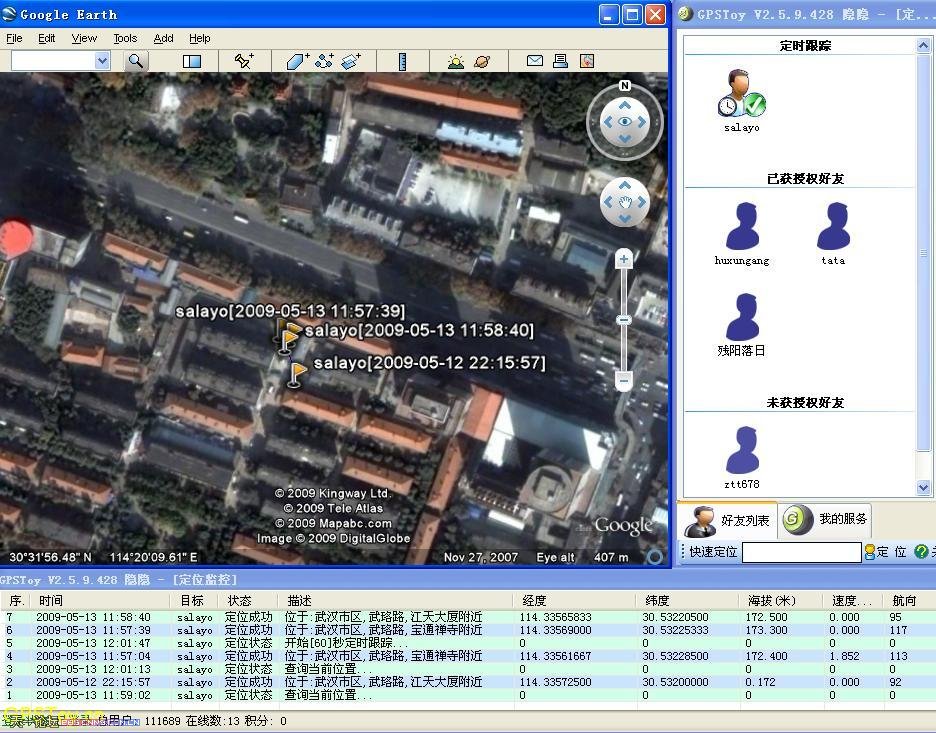Click the email envelope toolbar icon
Image resolution: width=936 pixels, height=733 pixels.
click(535, 60)
